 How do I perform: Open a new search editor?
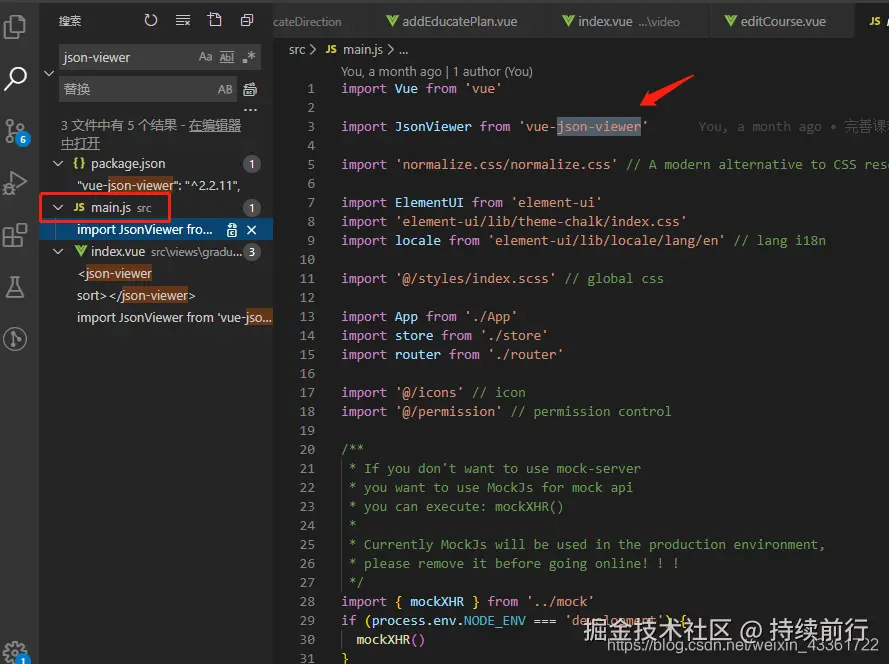tap(215, 20)
